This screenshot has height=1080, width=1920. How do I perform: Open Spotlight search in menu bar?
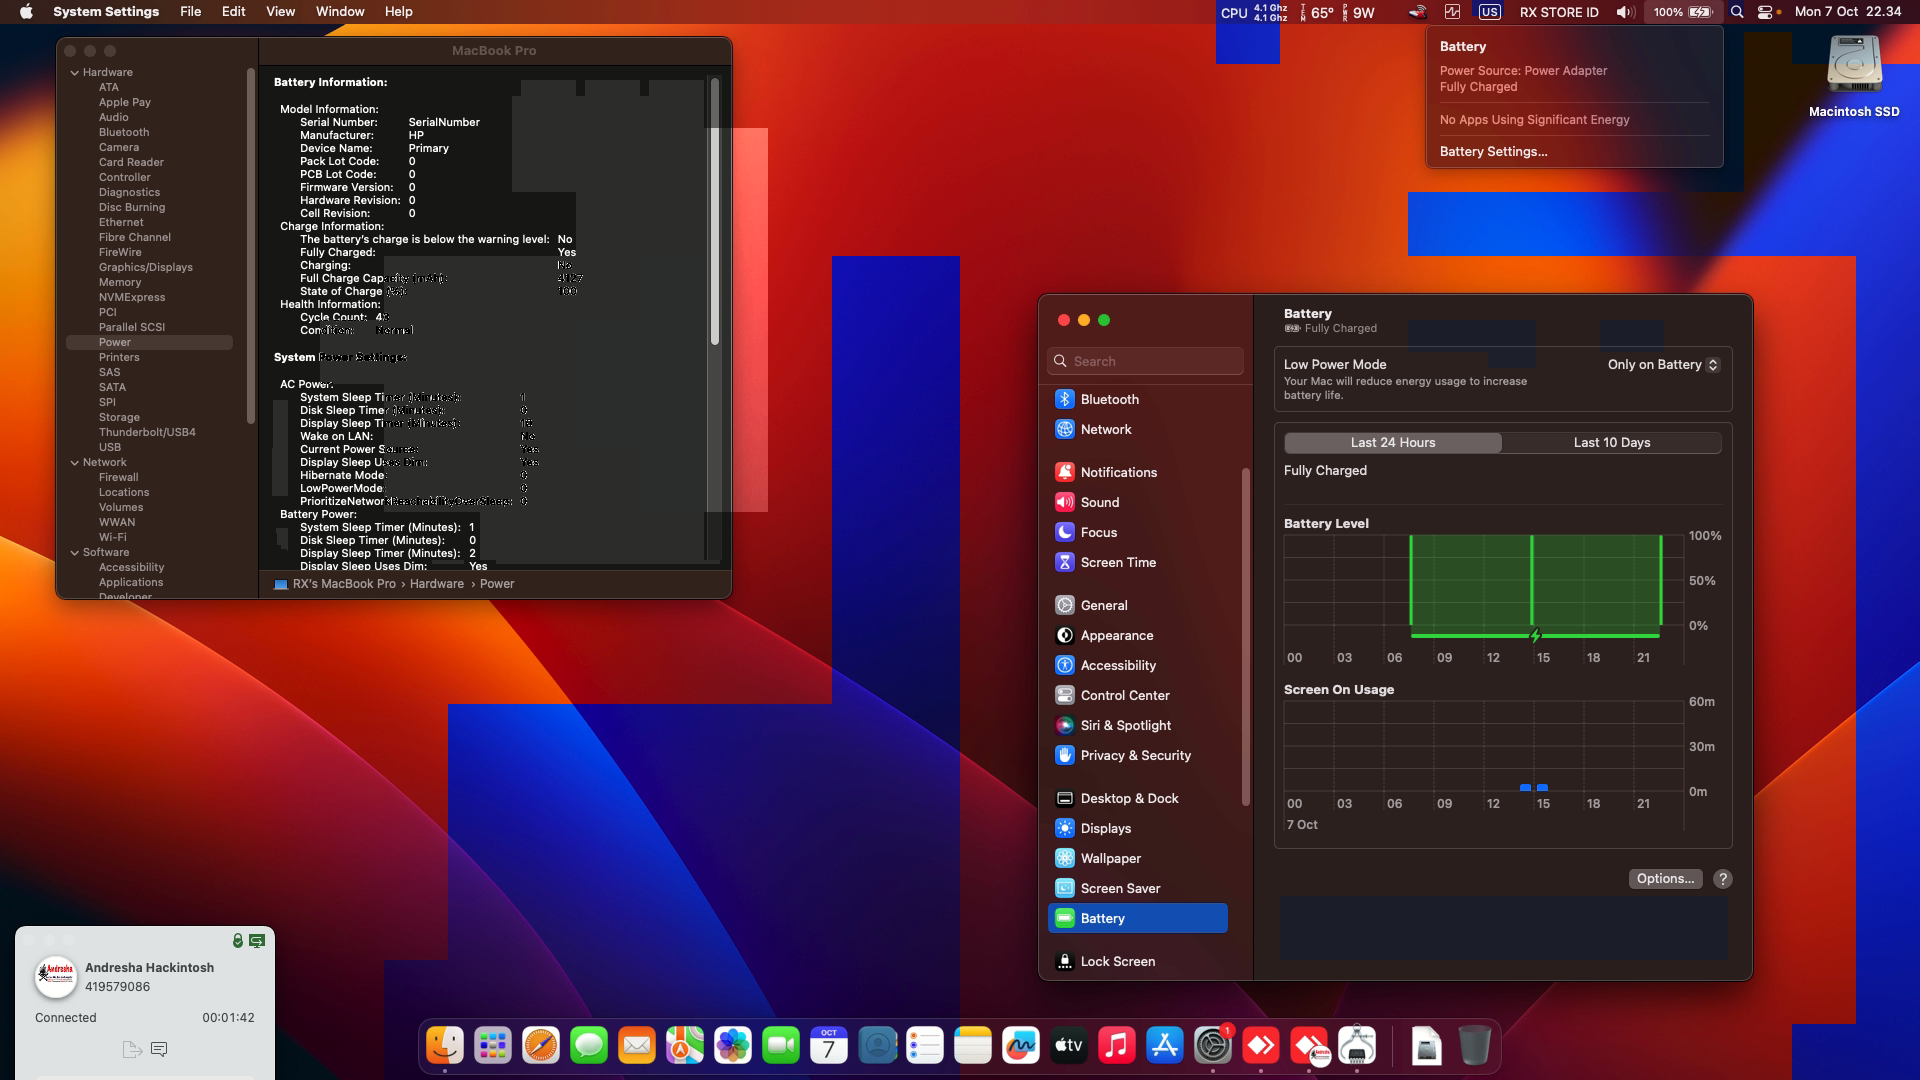(x=1737, y=12)
